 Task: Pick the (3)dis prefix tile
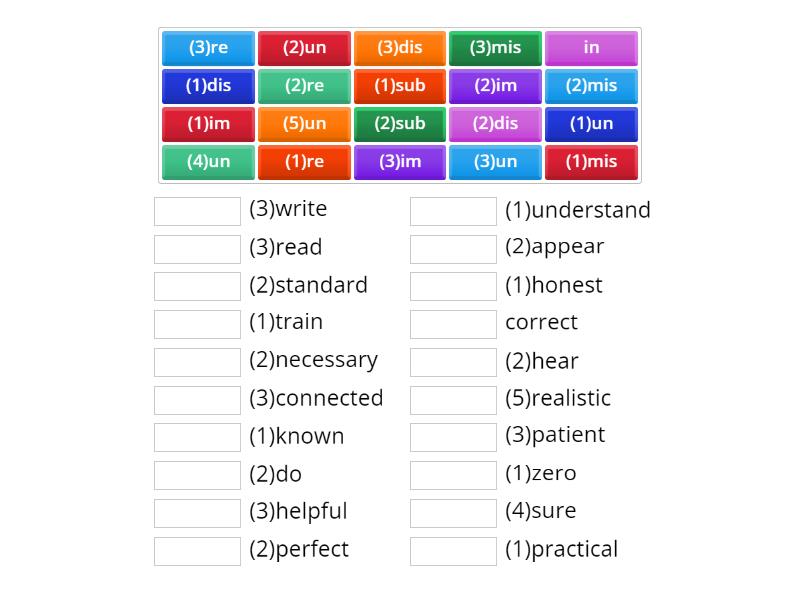pyautogui.click(x=400, y=47)
